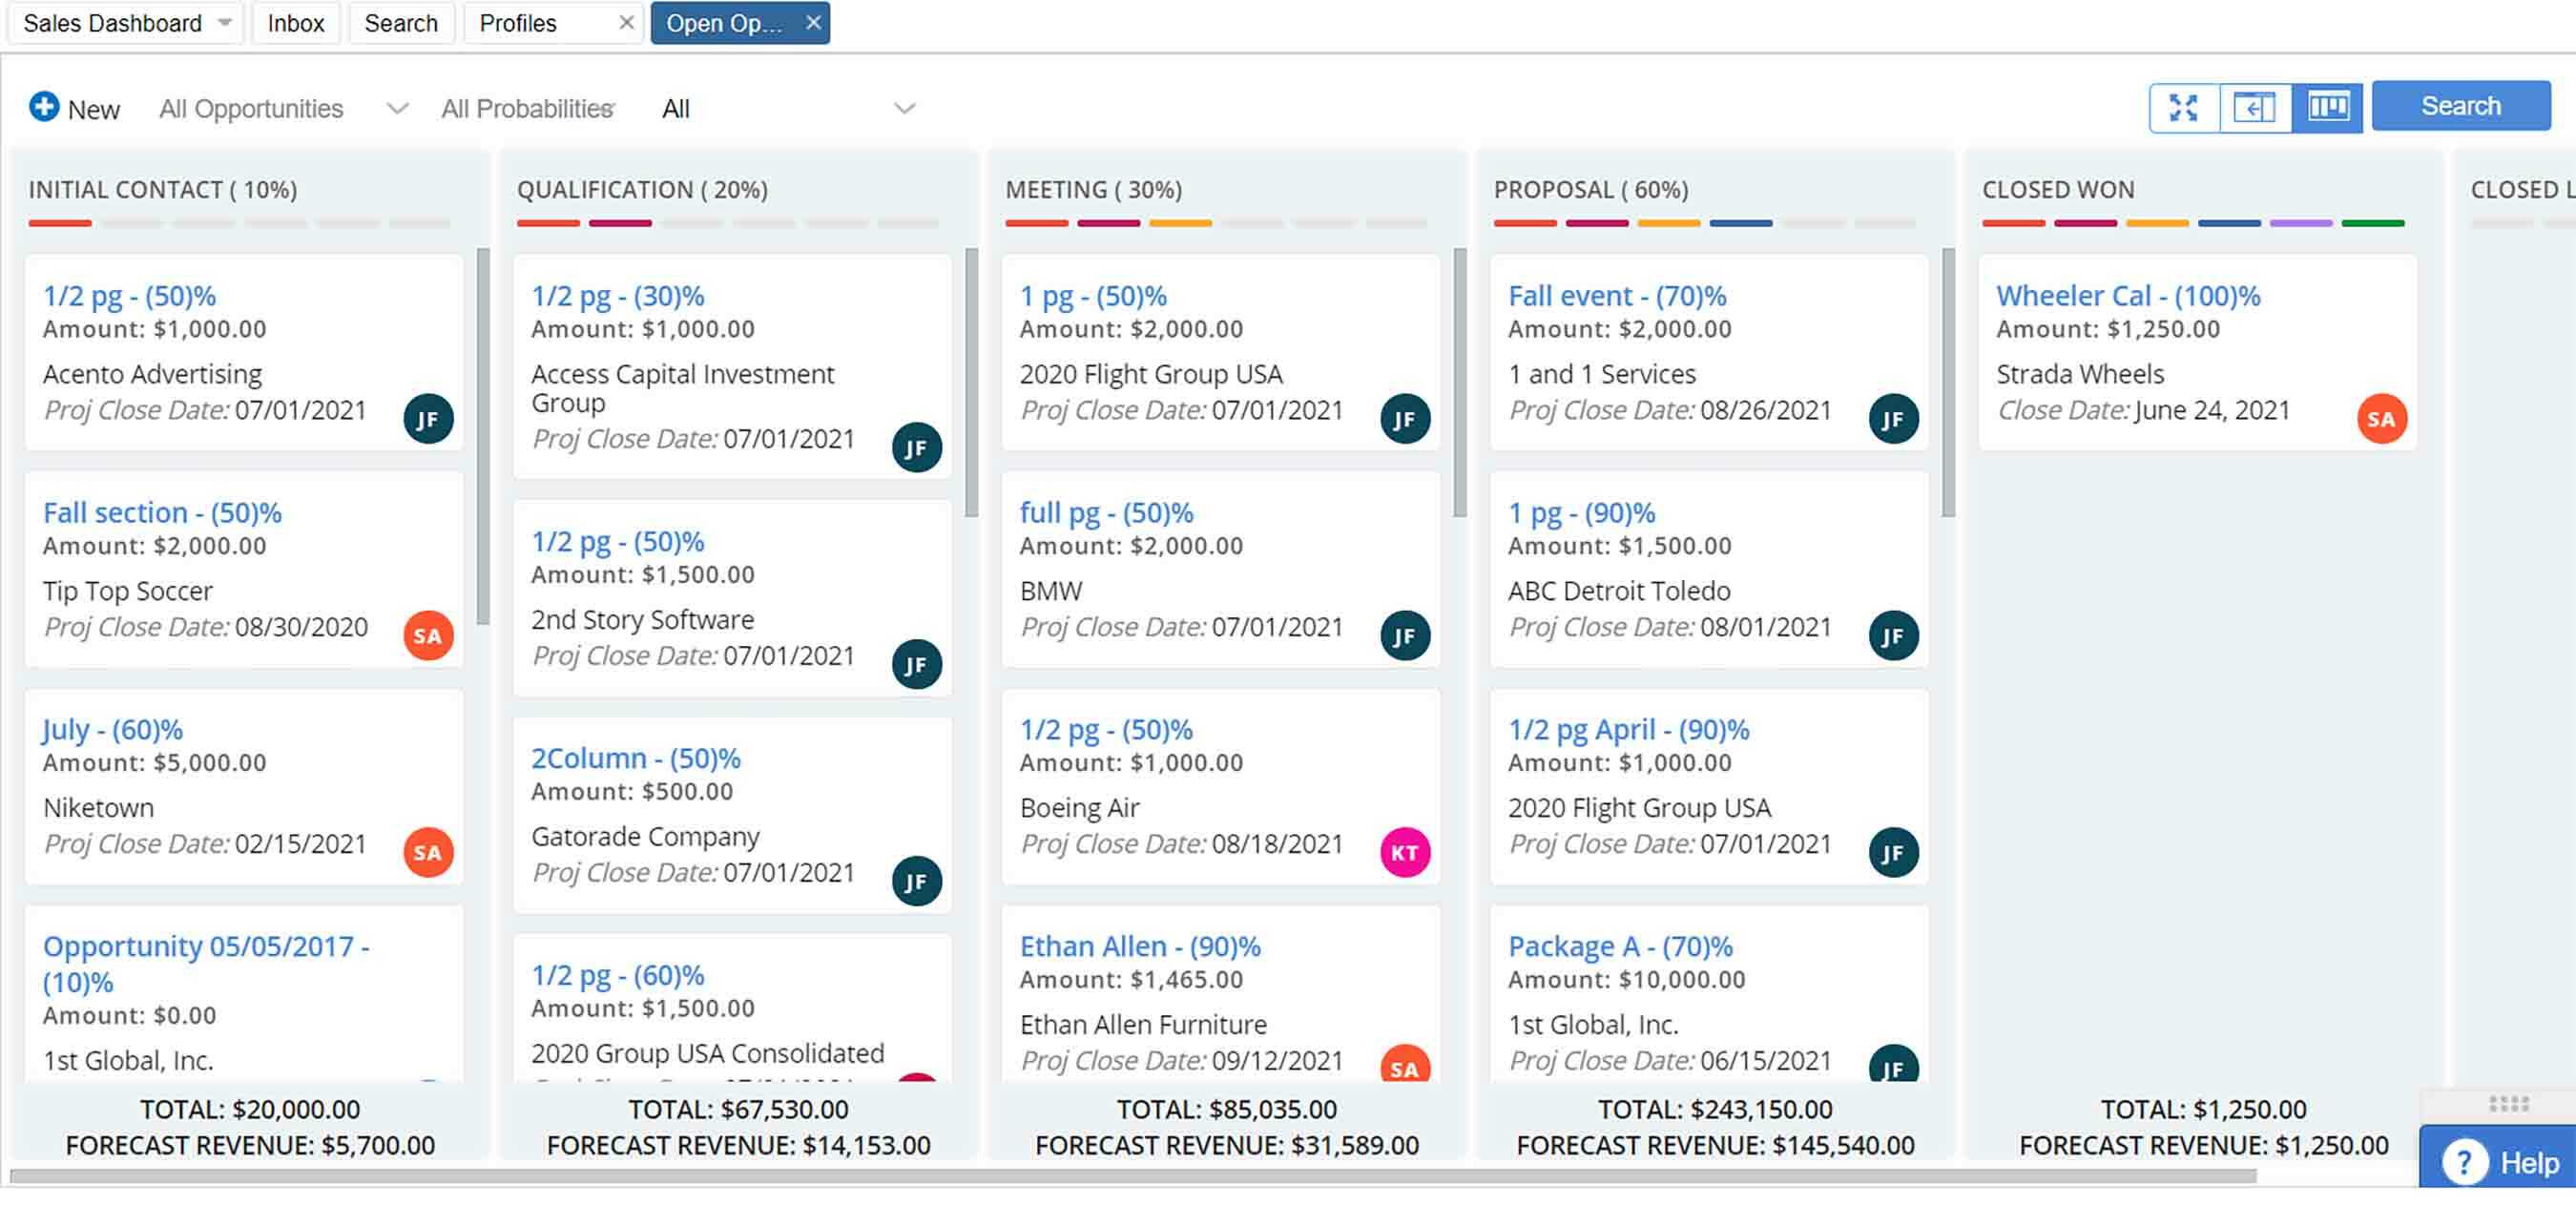
Task: Click KT avatar on Boeing Air card
Action: click(1404, 852)
